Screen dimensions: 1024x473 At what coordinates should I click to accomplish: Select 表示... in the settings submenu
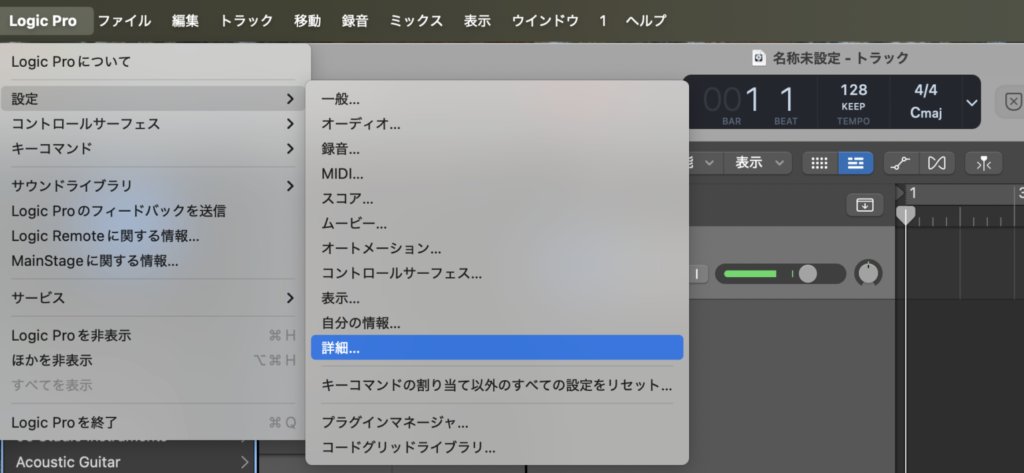click(497, 298)
